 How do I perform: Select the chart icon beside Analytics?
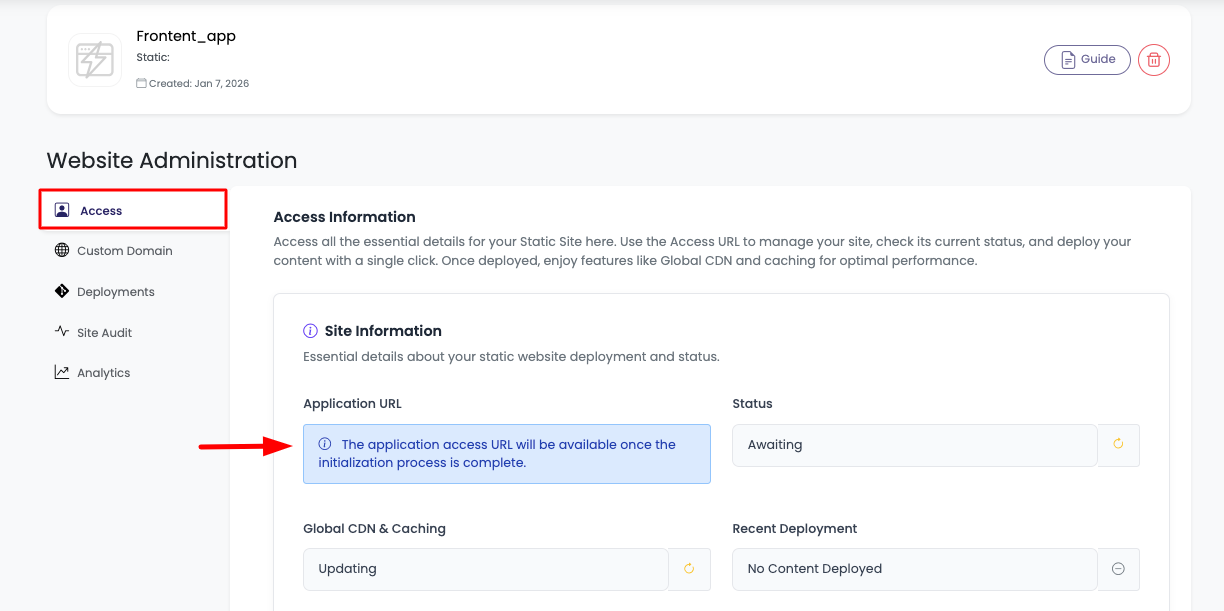click(61, 372)
